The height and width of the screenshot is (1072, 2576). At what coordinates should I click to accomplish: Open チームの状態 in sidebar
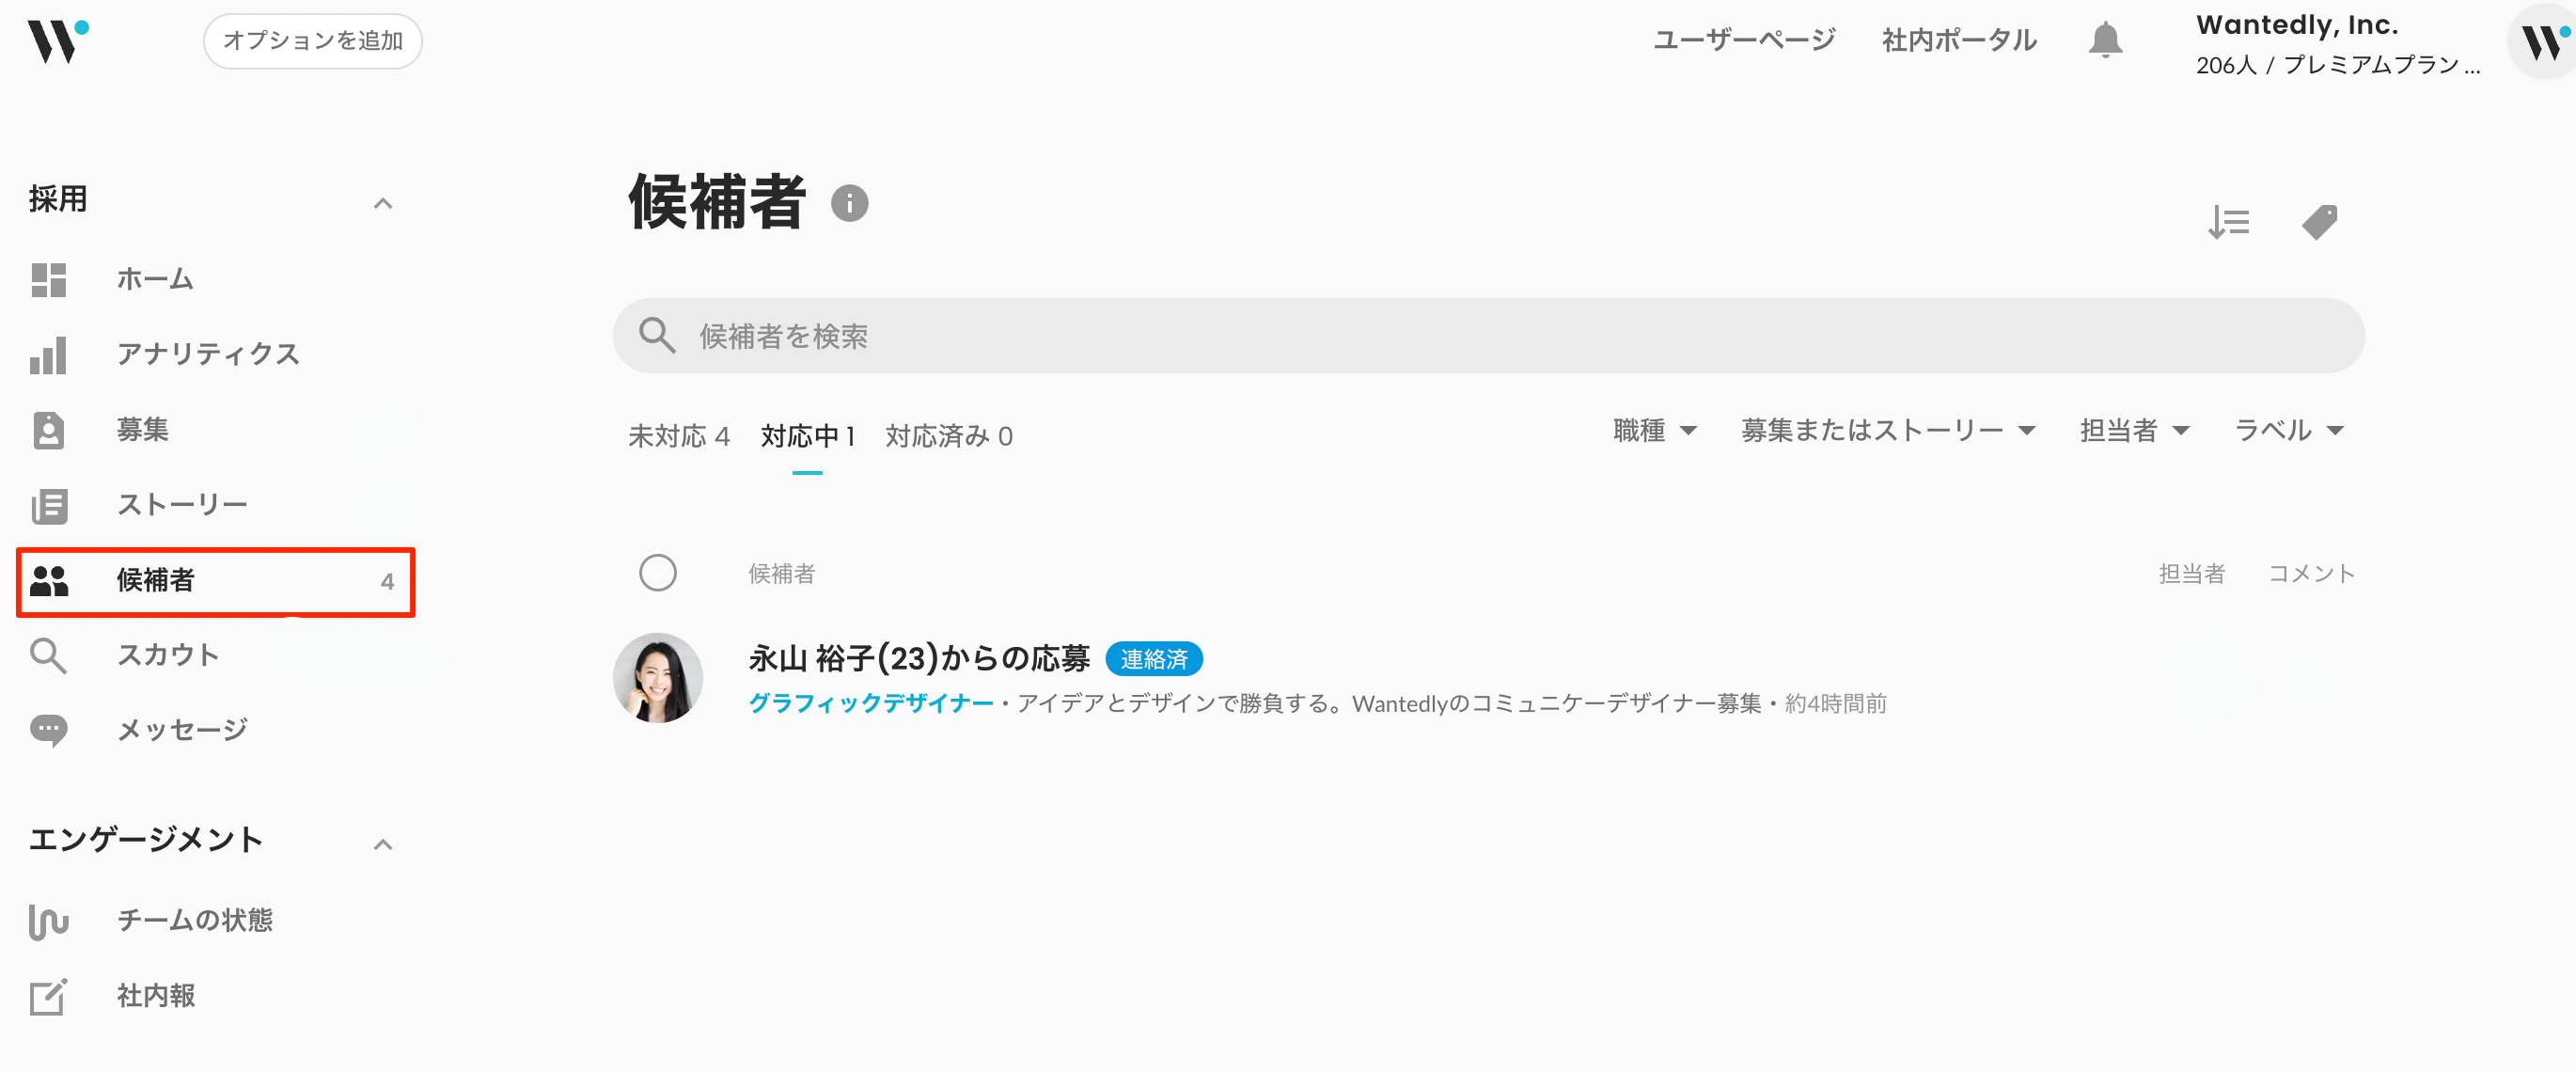(194, 920)
